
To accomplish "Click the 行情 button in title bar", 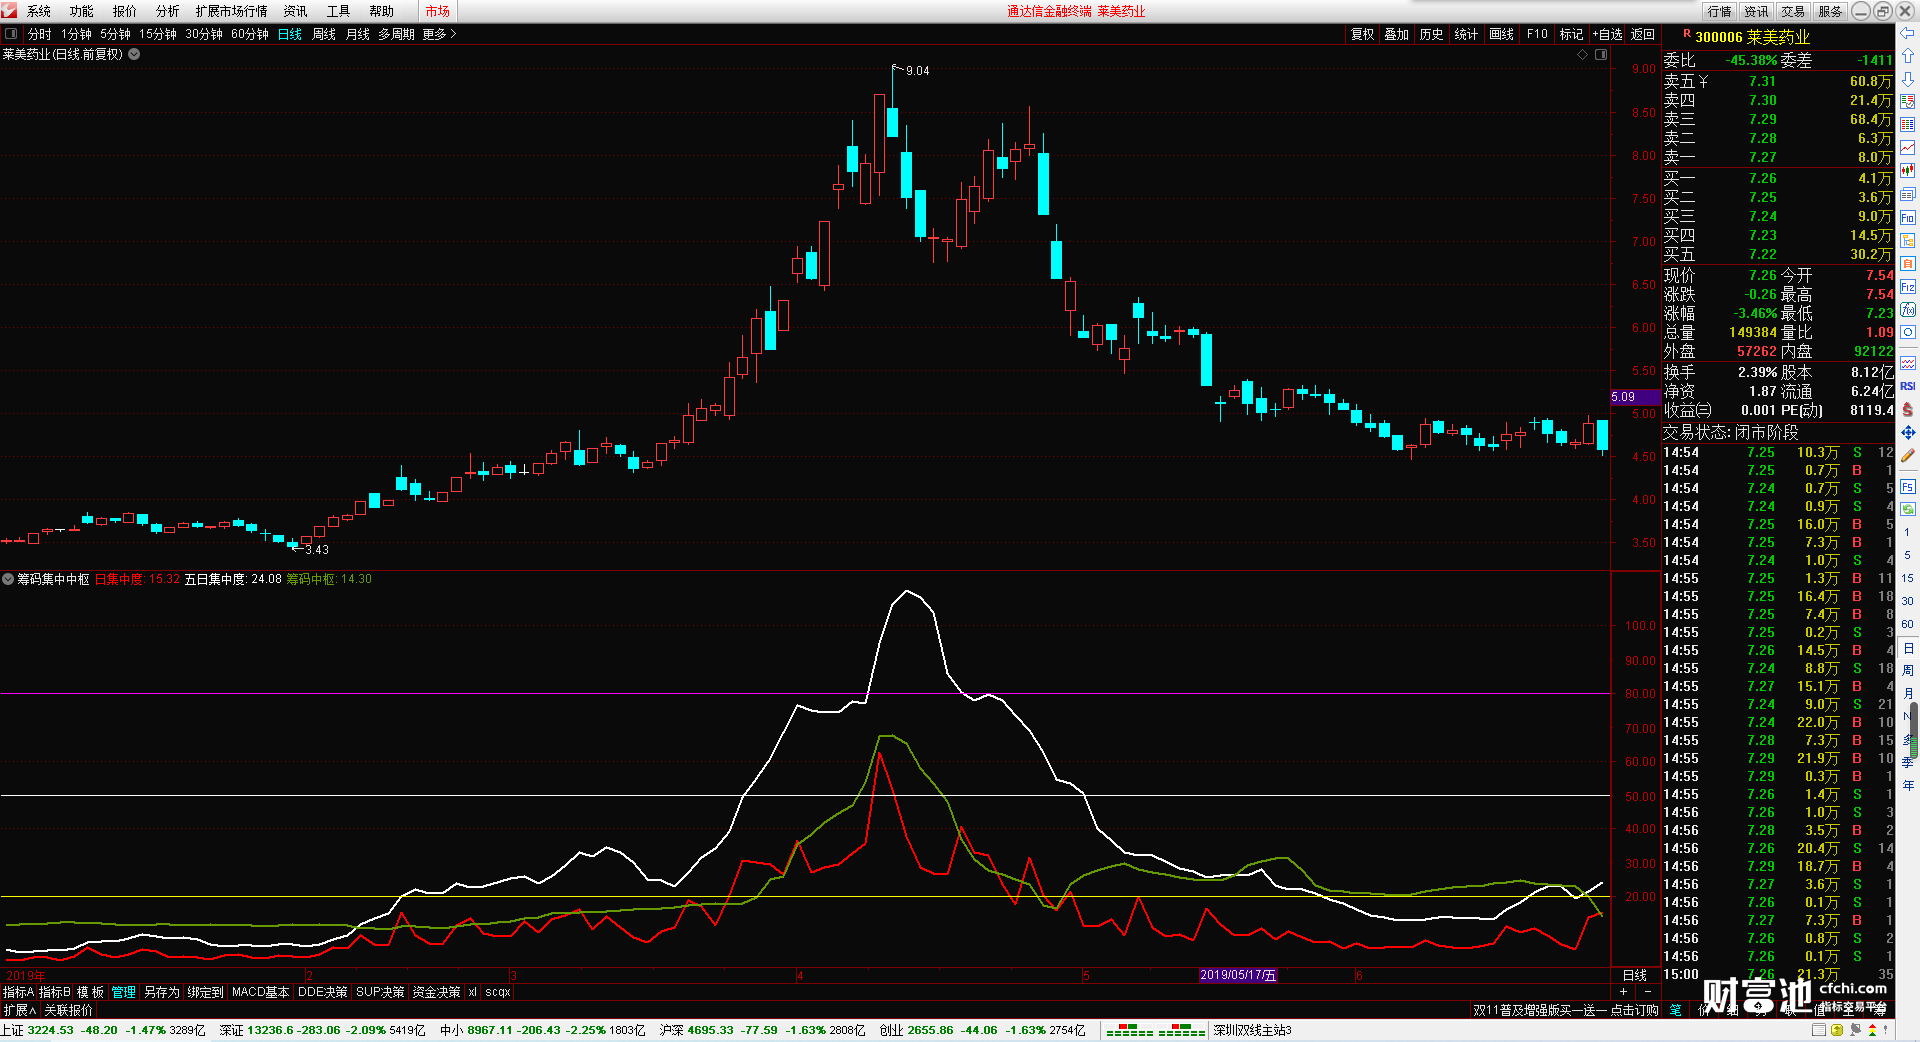I will coord(1720,11).
